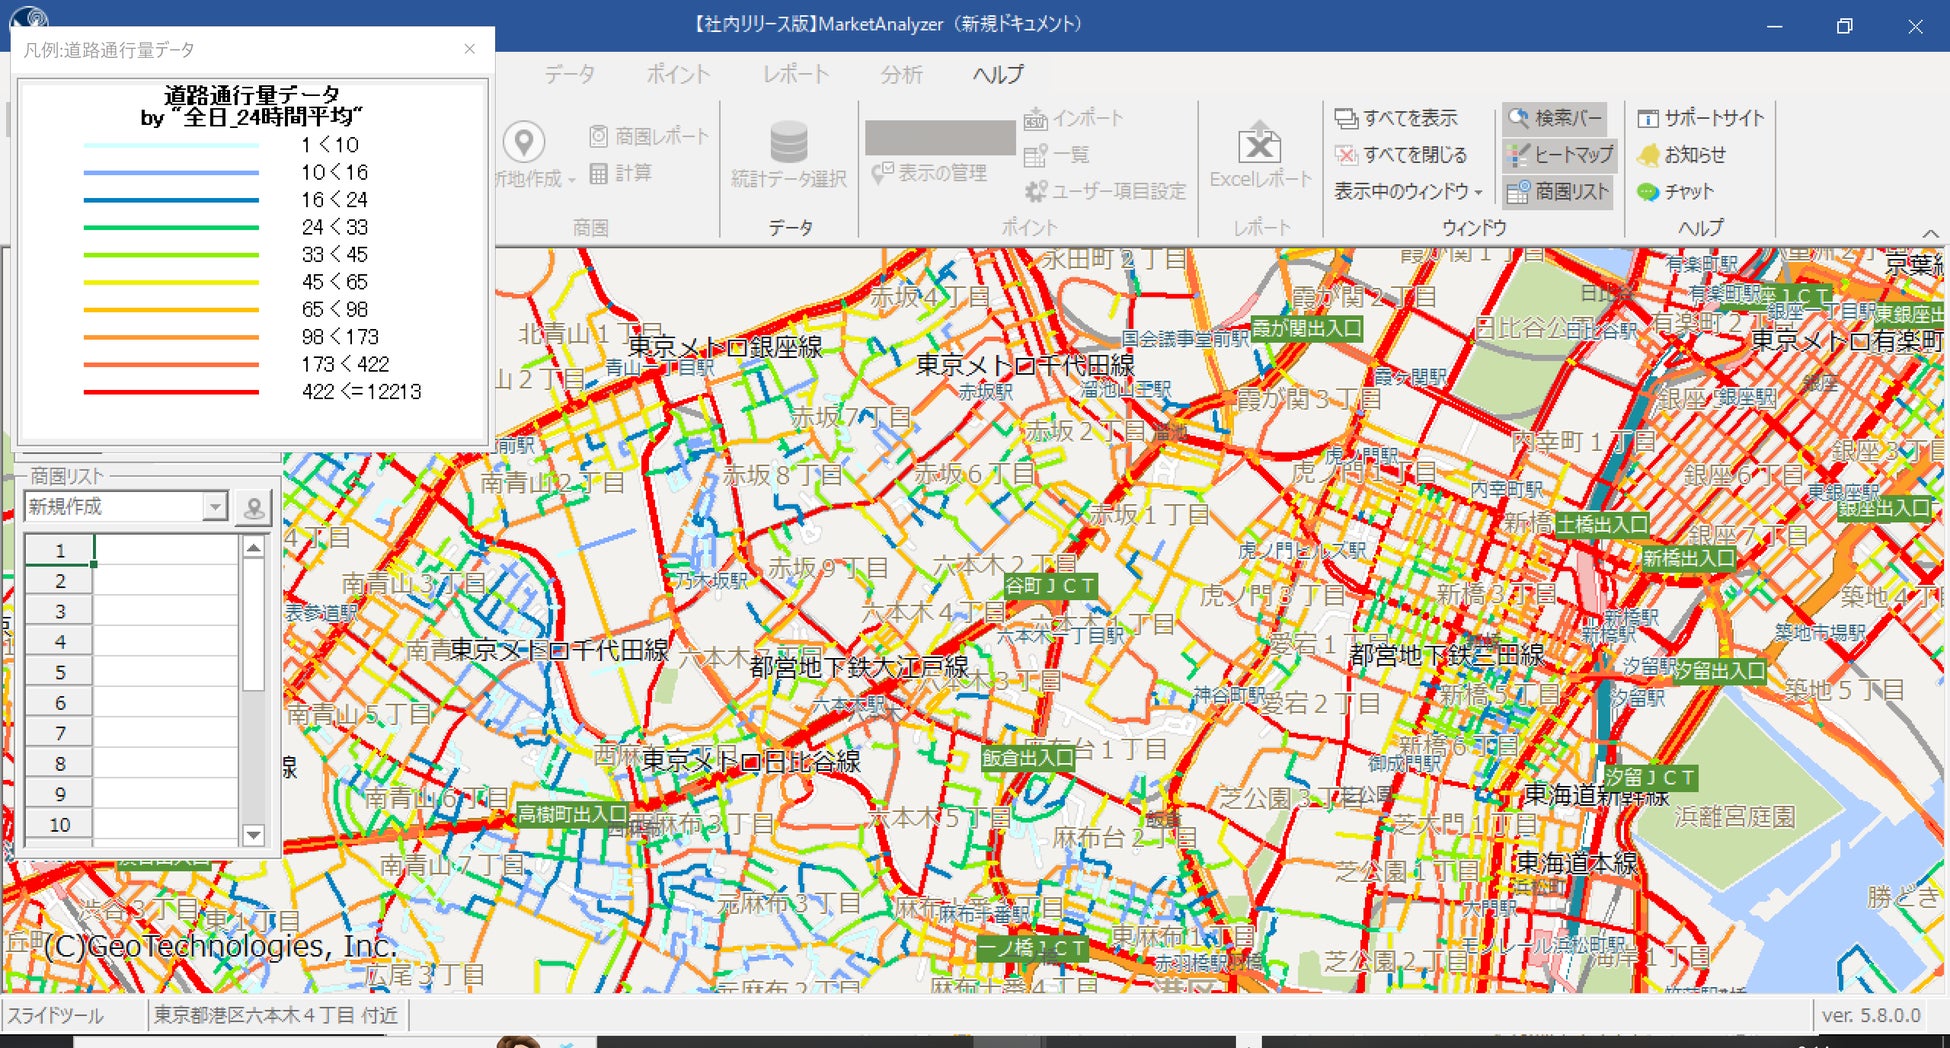Click 土橋出入口 label on the map
The width and height of the screenshot is (1950, 1048).
click(x=1602, y=524)
